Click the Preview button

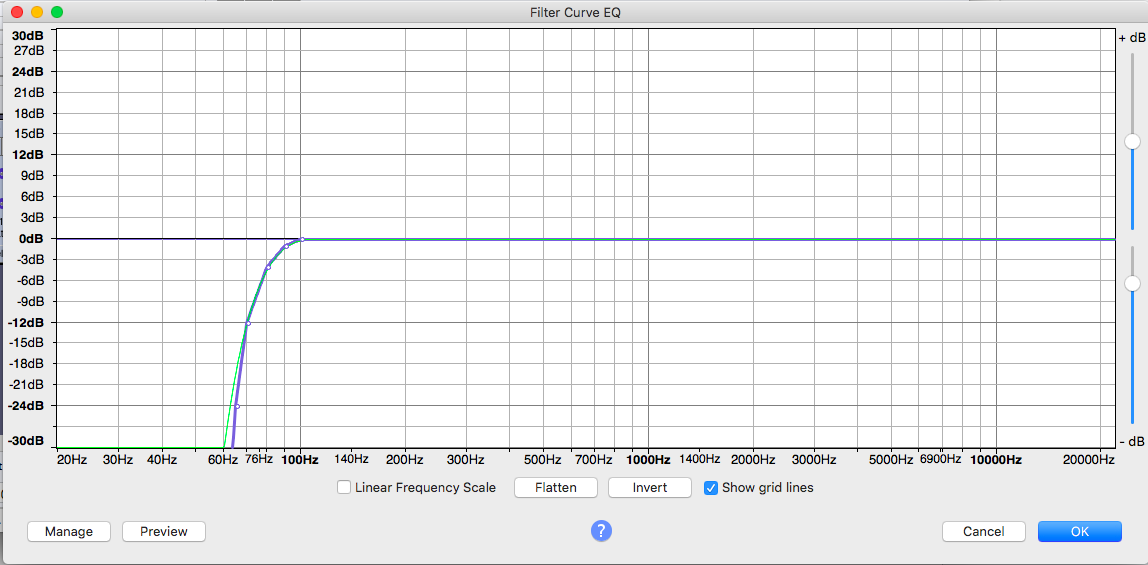(163, 531)
